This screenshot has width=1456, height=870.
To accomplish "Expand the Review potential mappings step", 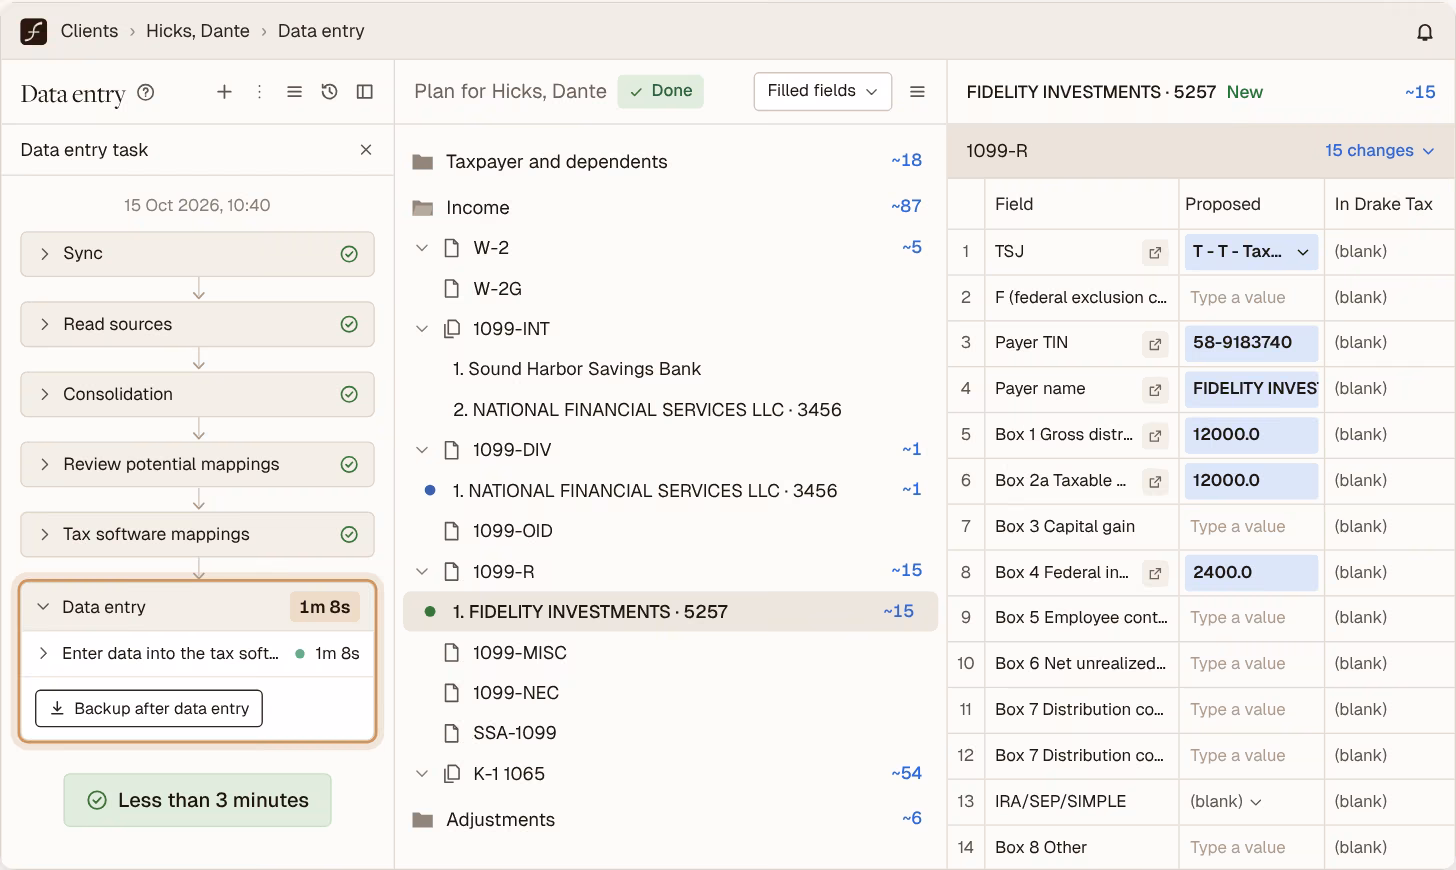I will coord(197,464).
